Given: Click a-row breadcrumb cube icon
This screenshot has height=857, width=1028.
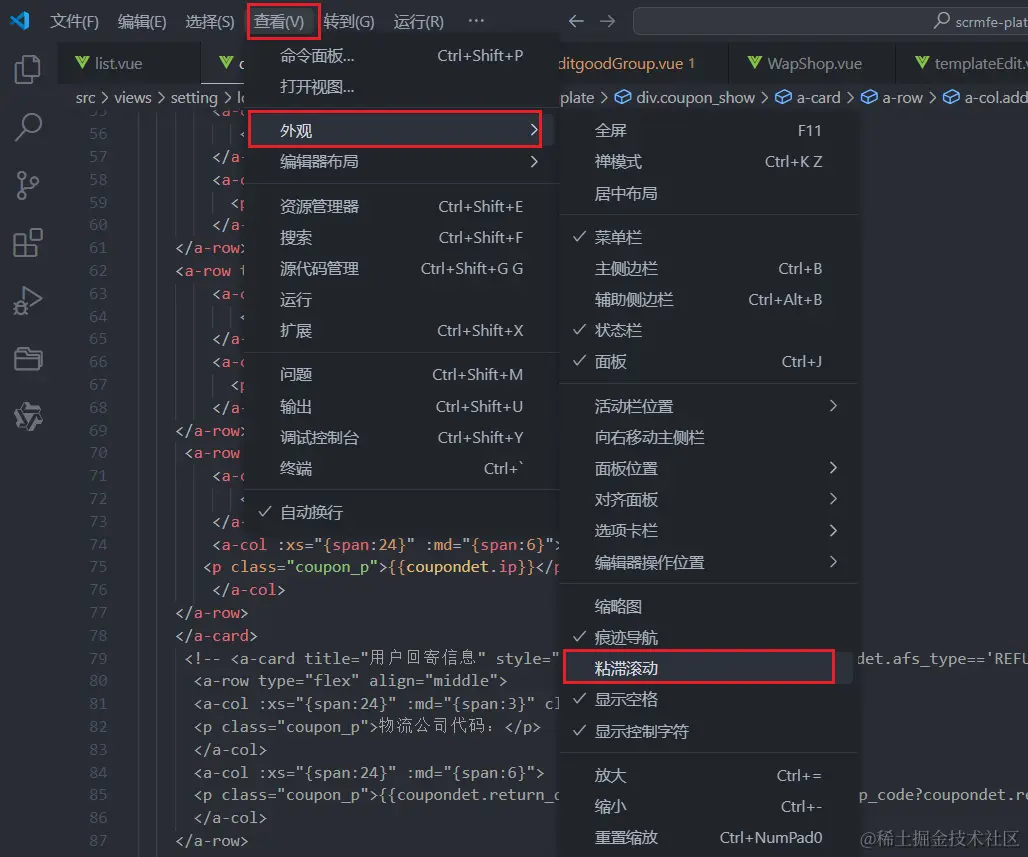Looking at the screenshot, I should point(869,97).
